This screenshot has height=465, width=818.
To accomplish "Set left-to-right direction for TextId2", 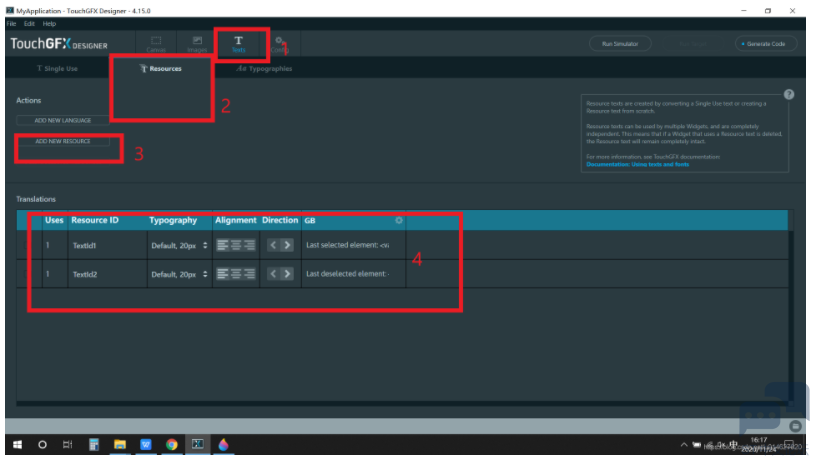I will tap(287, 274).
